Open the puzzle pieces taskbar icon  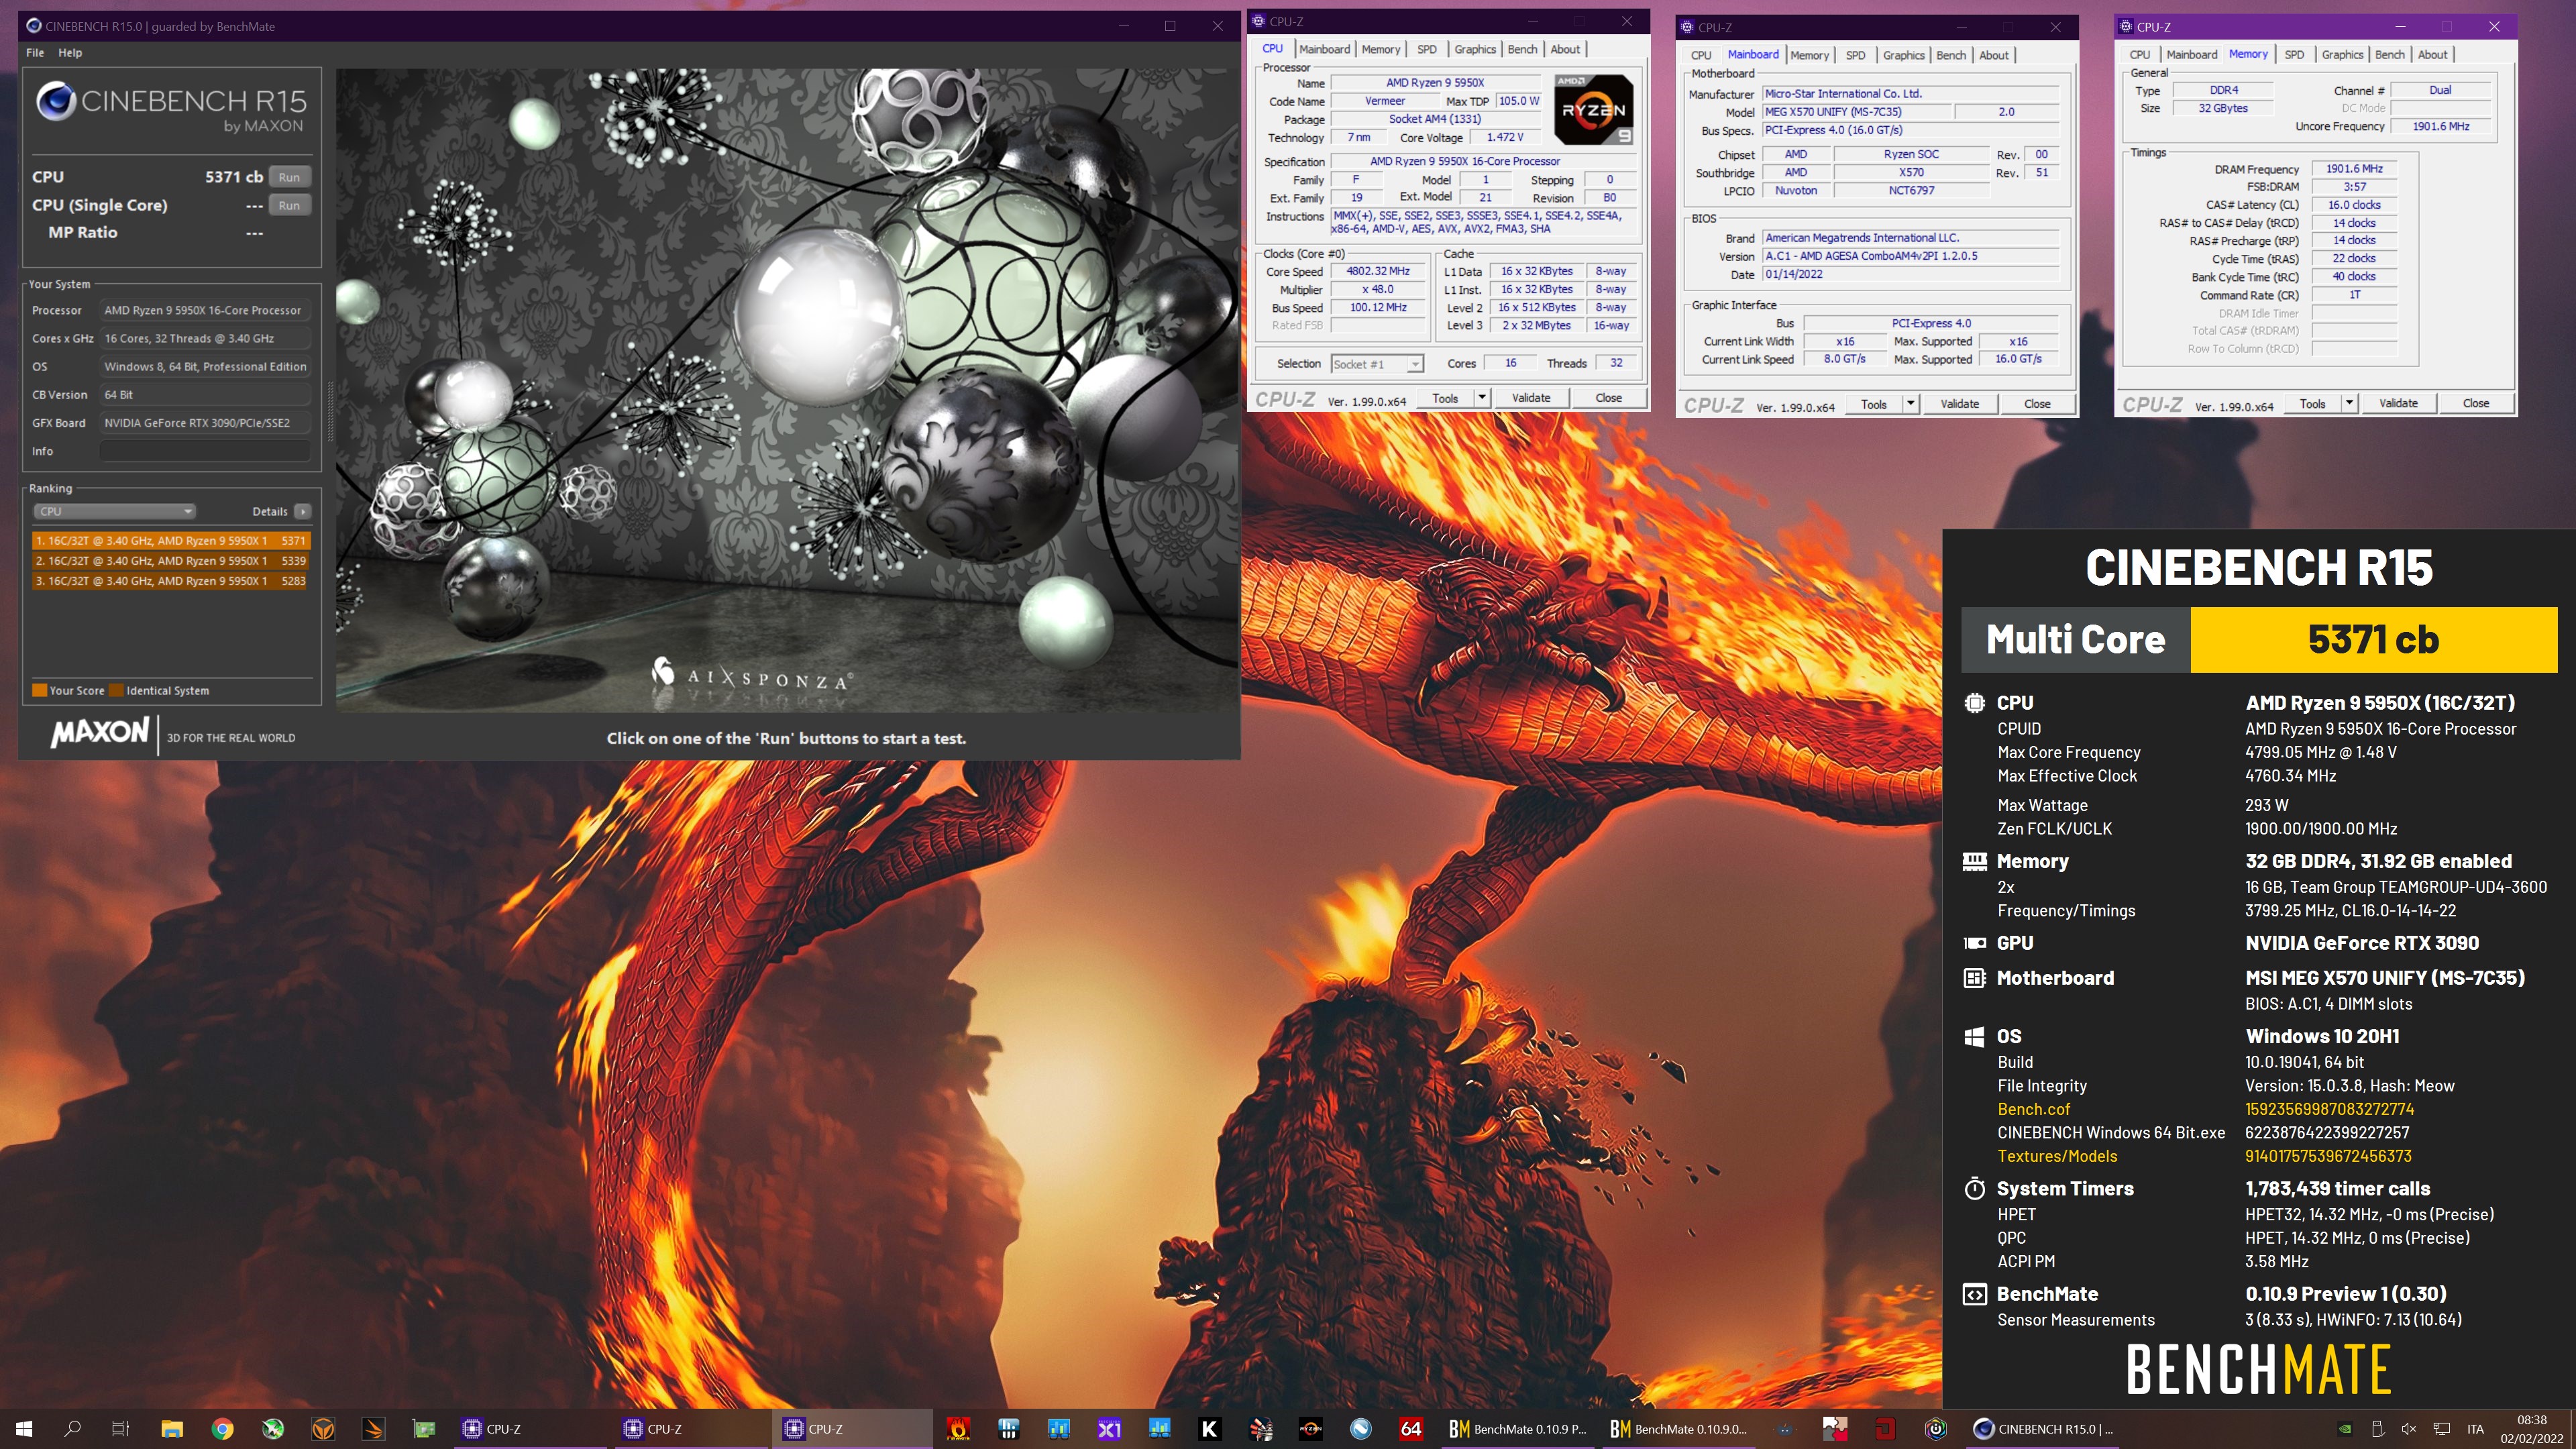click(x=1834, y=1428)
